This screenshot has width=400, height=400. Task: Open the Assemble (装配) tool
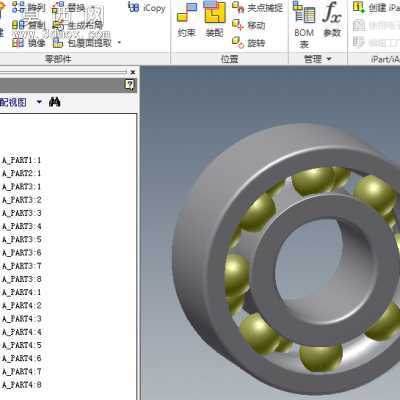(x=214, y=19)
